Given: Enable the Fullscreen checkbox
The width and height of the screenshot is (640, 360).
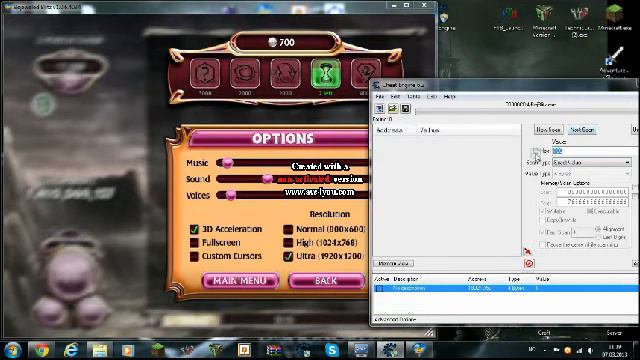Looking at the screenshot, I should (194, 242).
